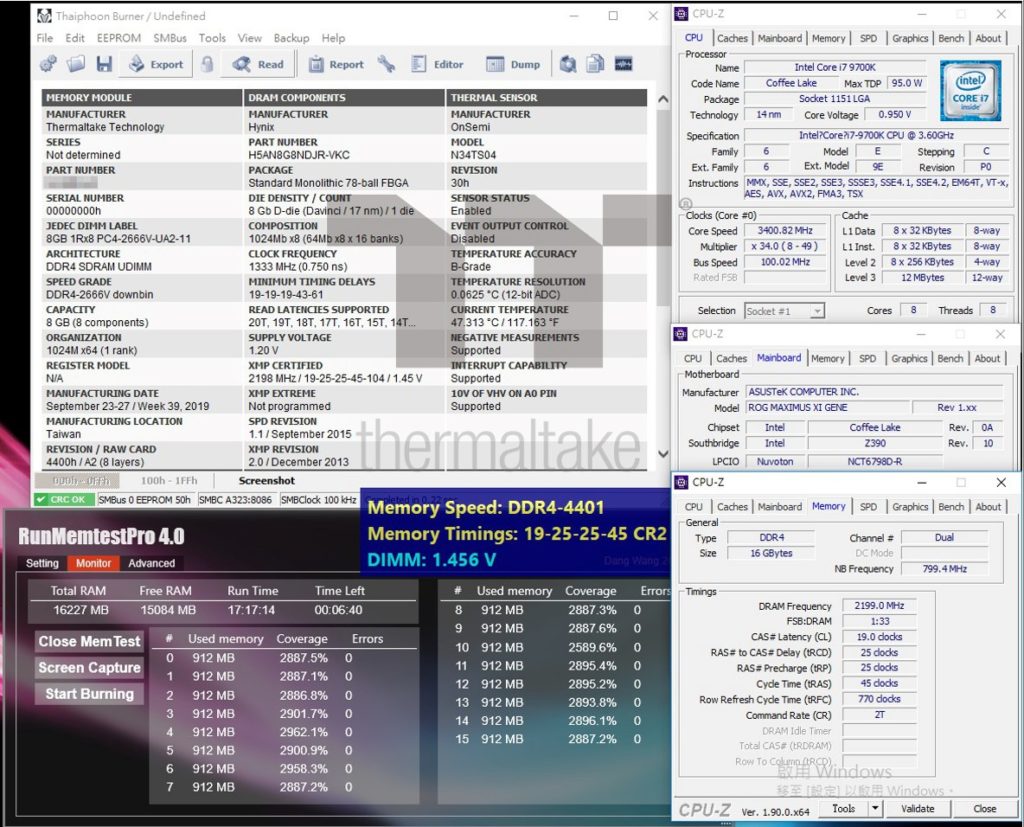Open Memory tab in middle CPU-Z window

click(x=827, y=359)
